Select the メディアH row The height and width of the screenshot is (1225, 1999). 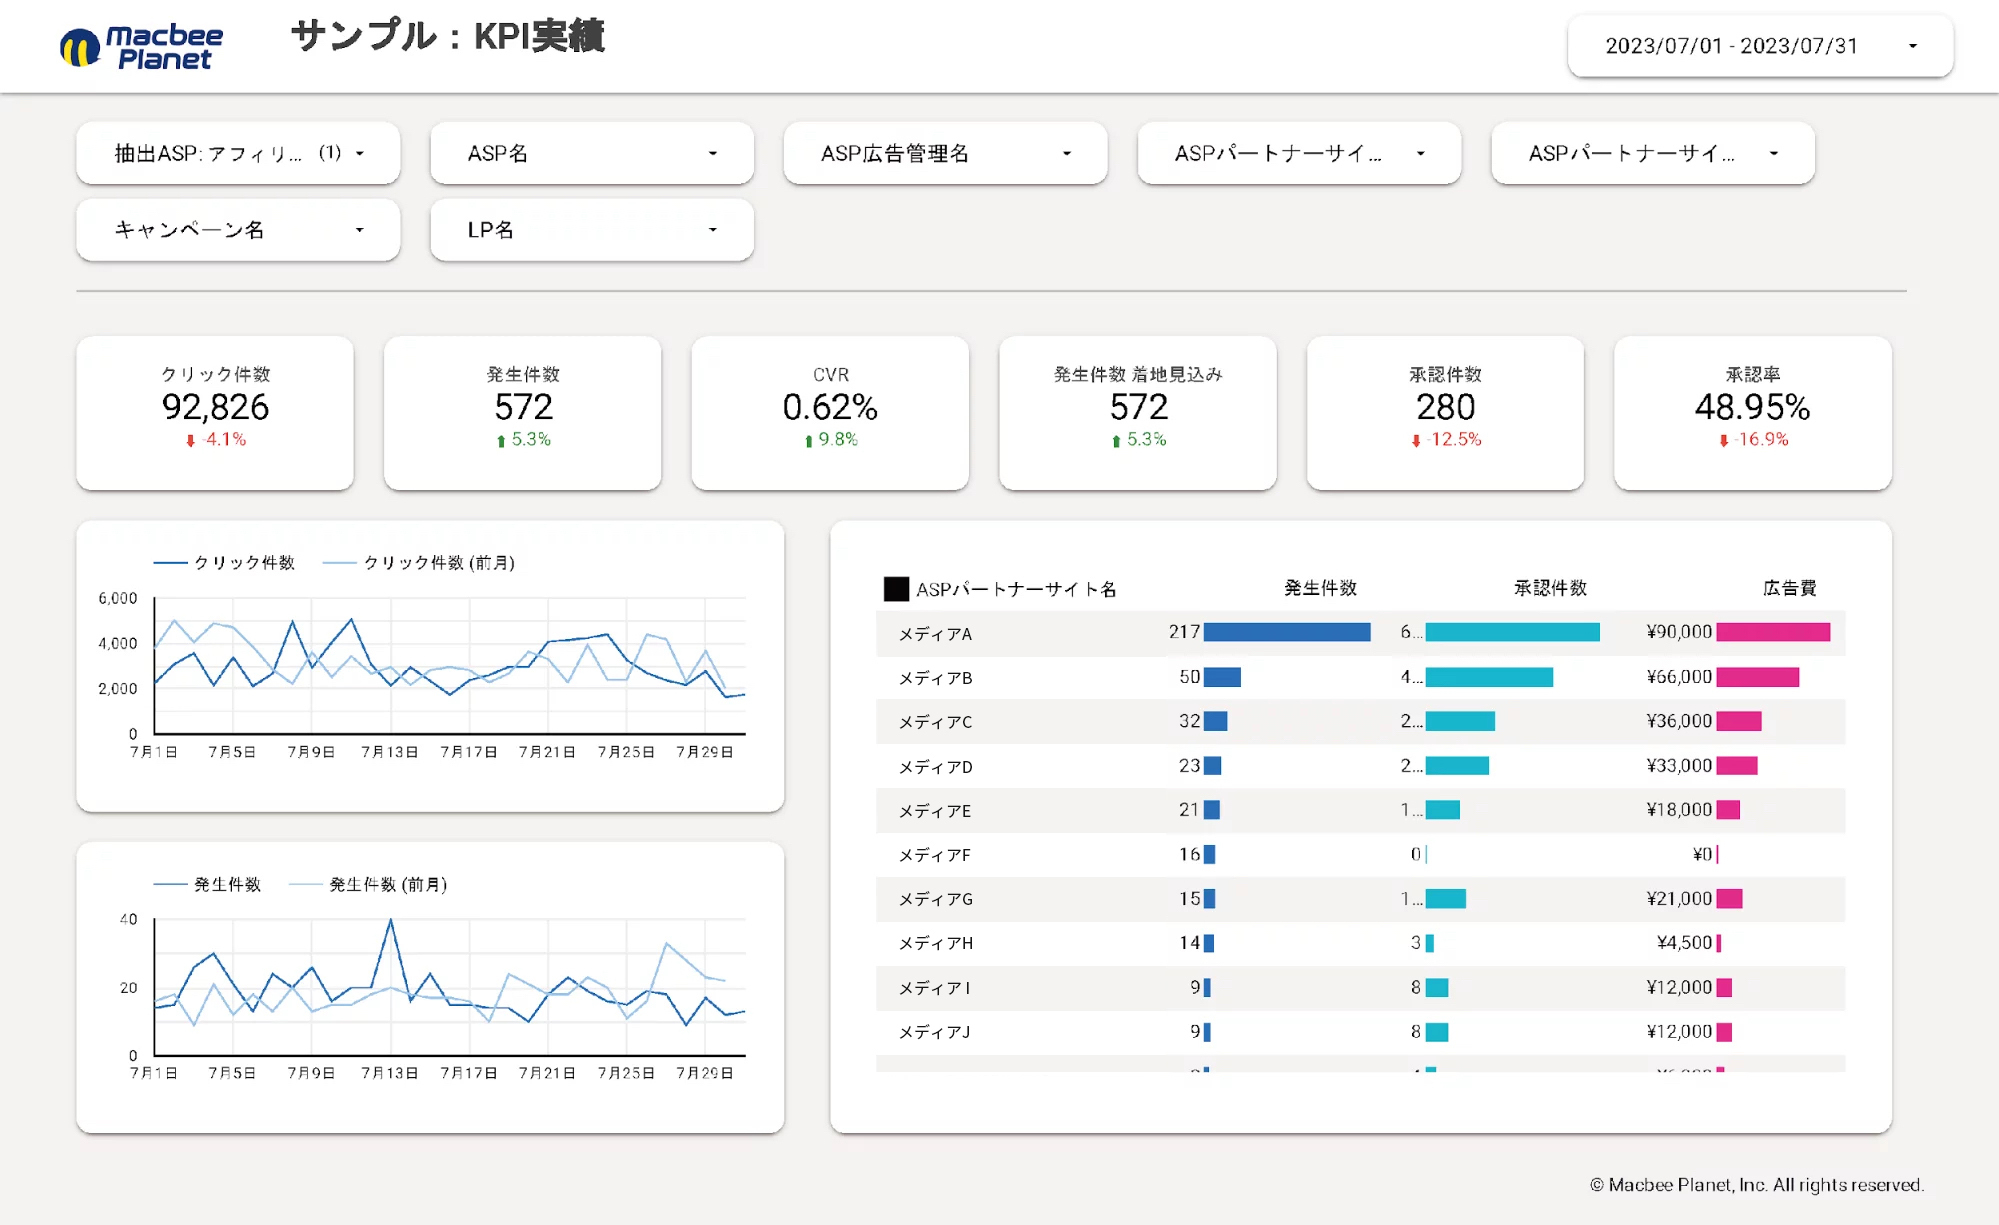click(1361, 943)
